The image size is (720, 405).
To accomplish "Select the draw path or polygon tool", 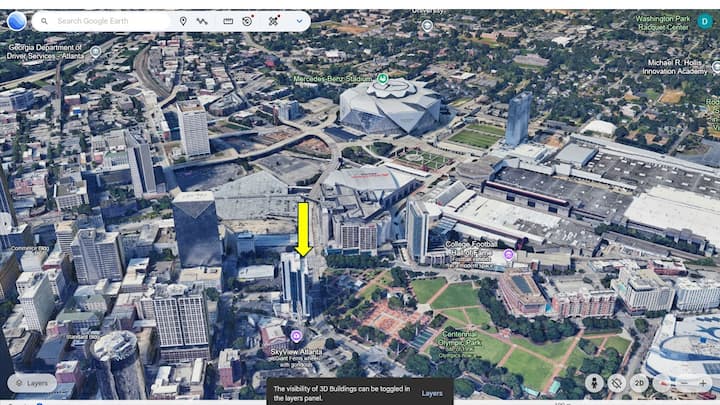I will 203,21.
